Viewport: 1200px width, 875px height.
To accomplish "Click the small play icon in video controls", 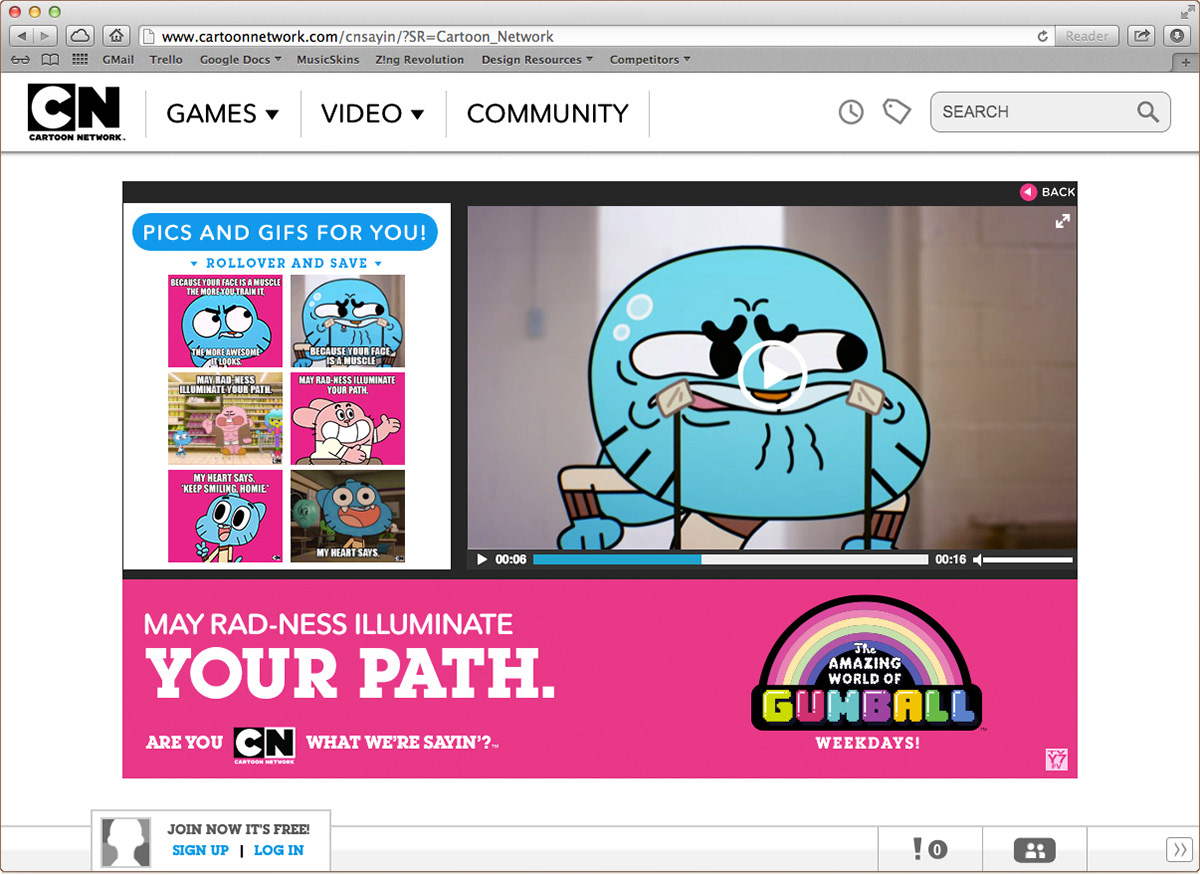I will point(482,560).
